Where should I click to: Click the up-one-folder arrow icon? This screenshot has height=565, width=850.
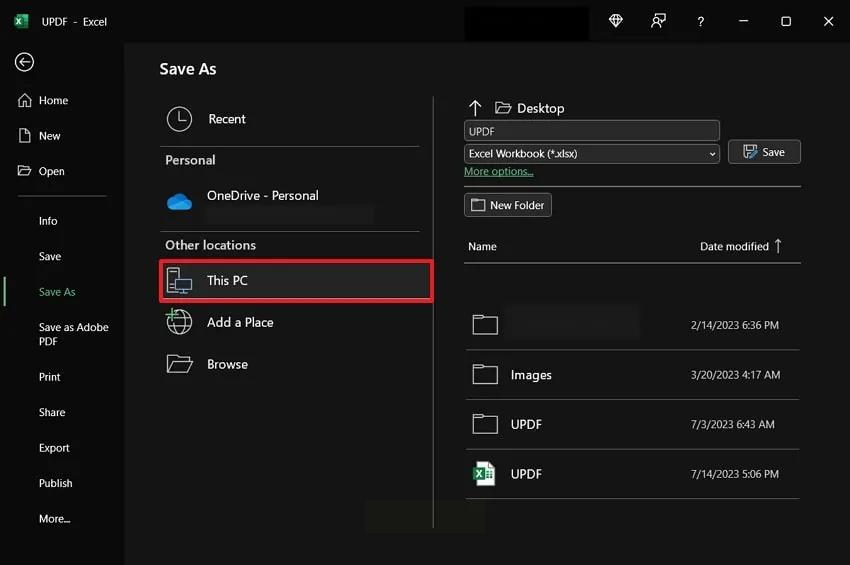(475, 108)
